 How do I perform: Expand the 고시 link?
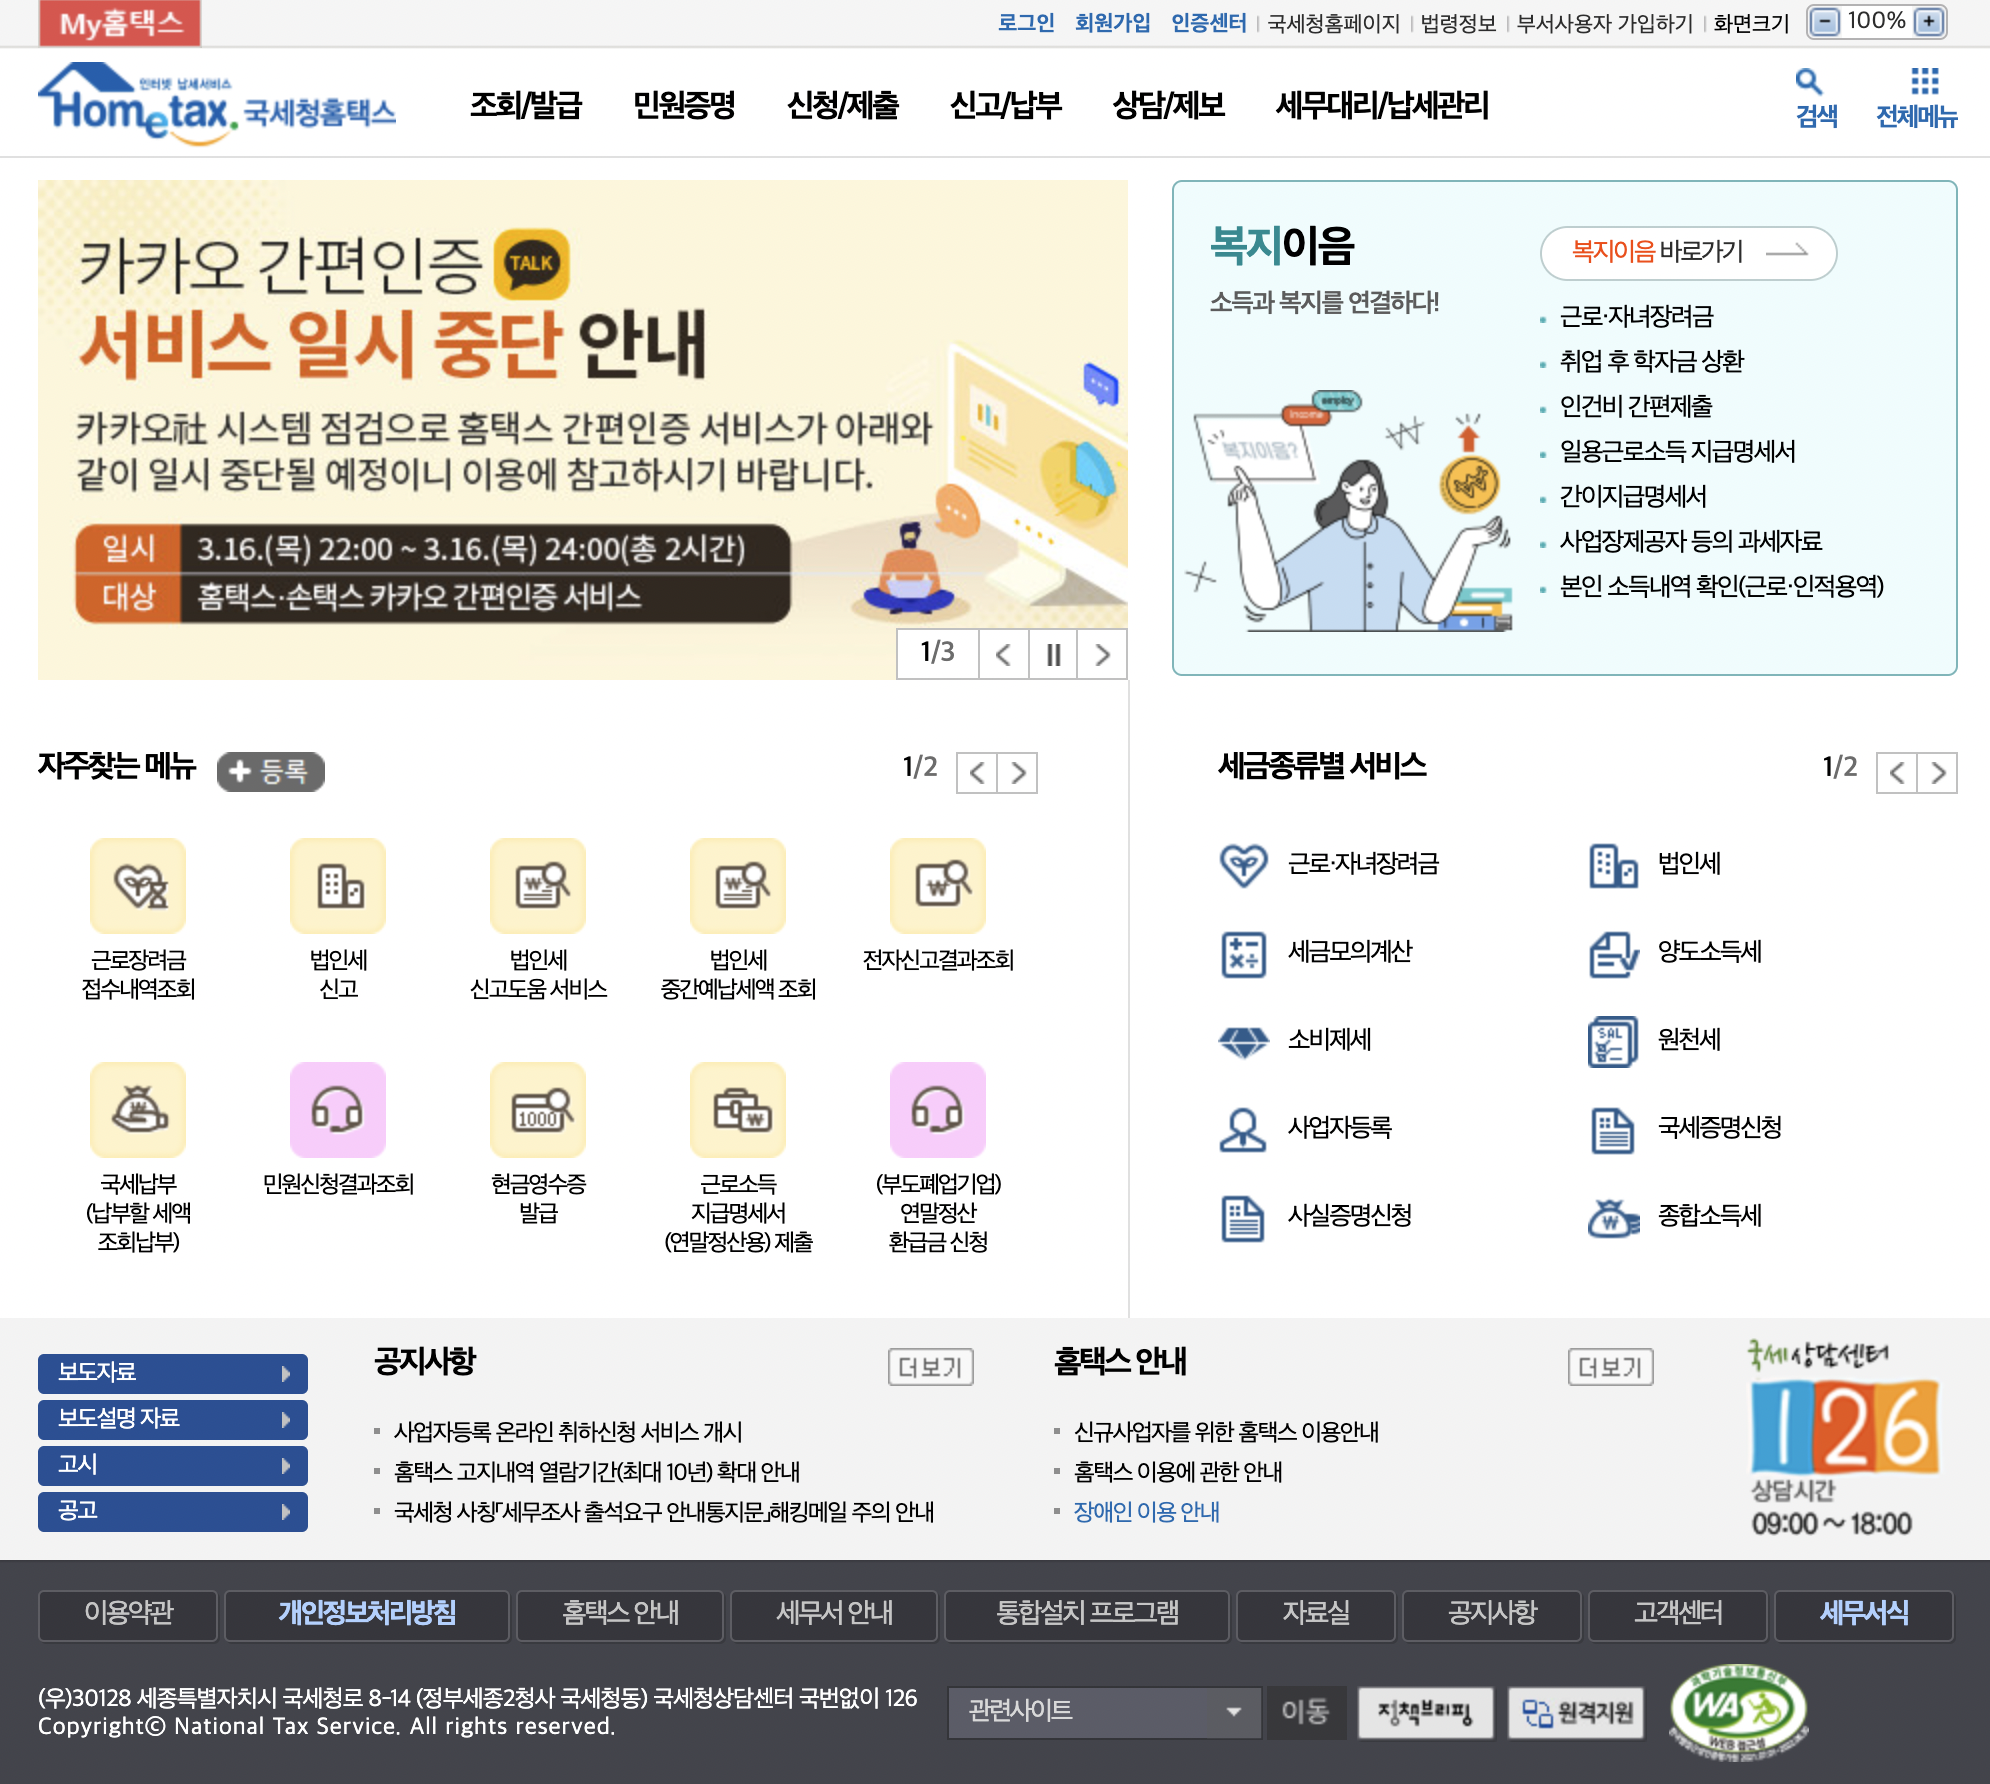(173, 1465)
